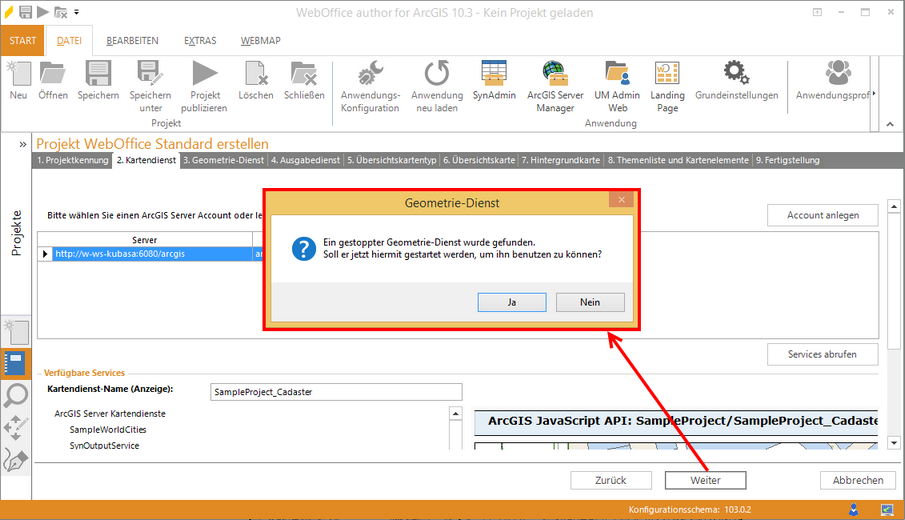The image size is (905, 520).
Task: Select the magnifier search icon in left sidebar
Action: tap(17, 396)
